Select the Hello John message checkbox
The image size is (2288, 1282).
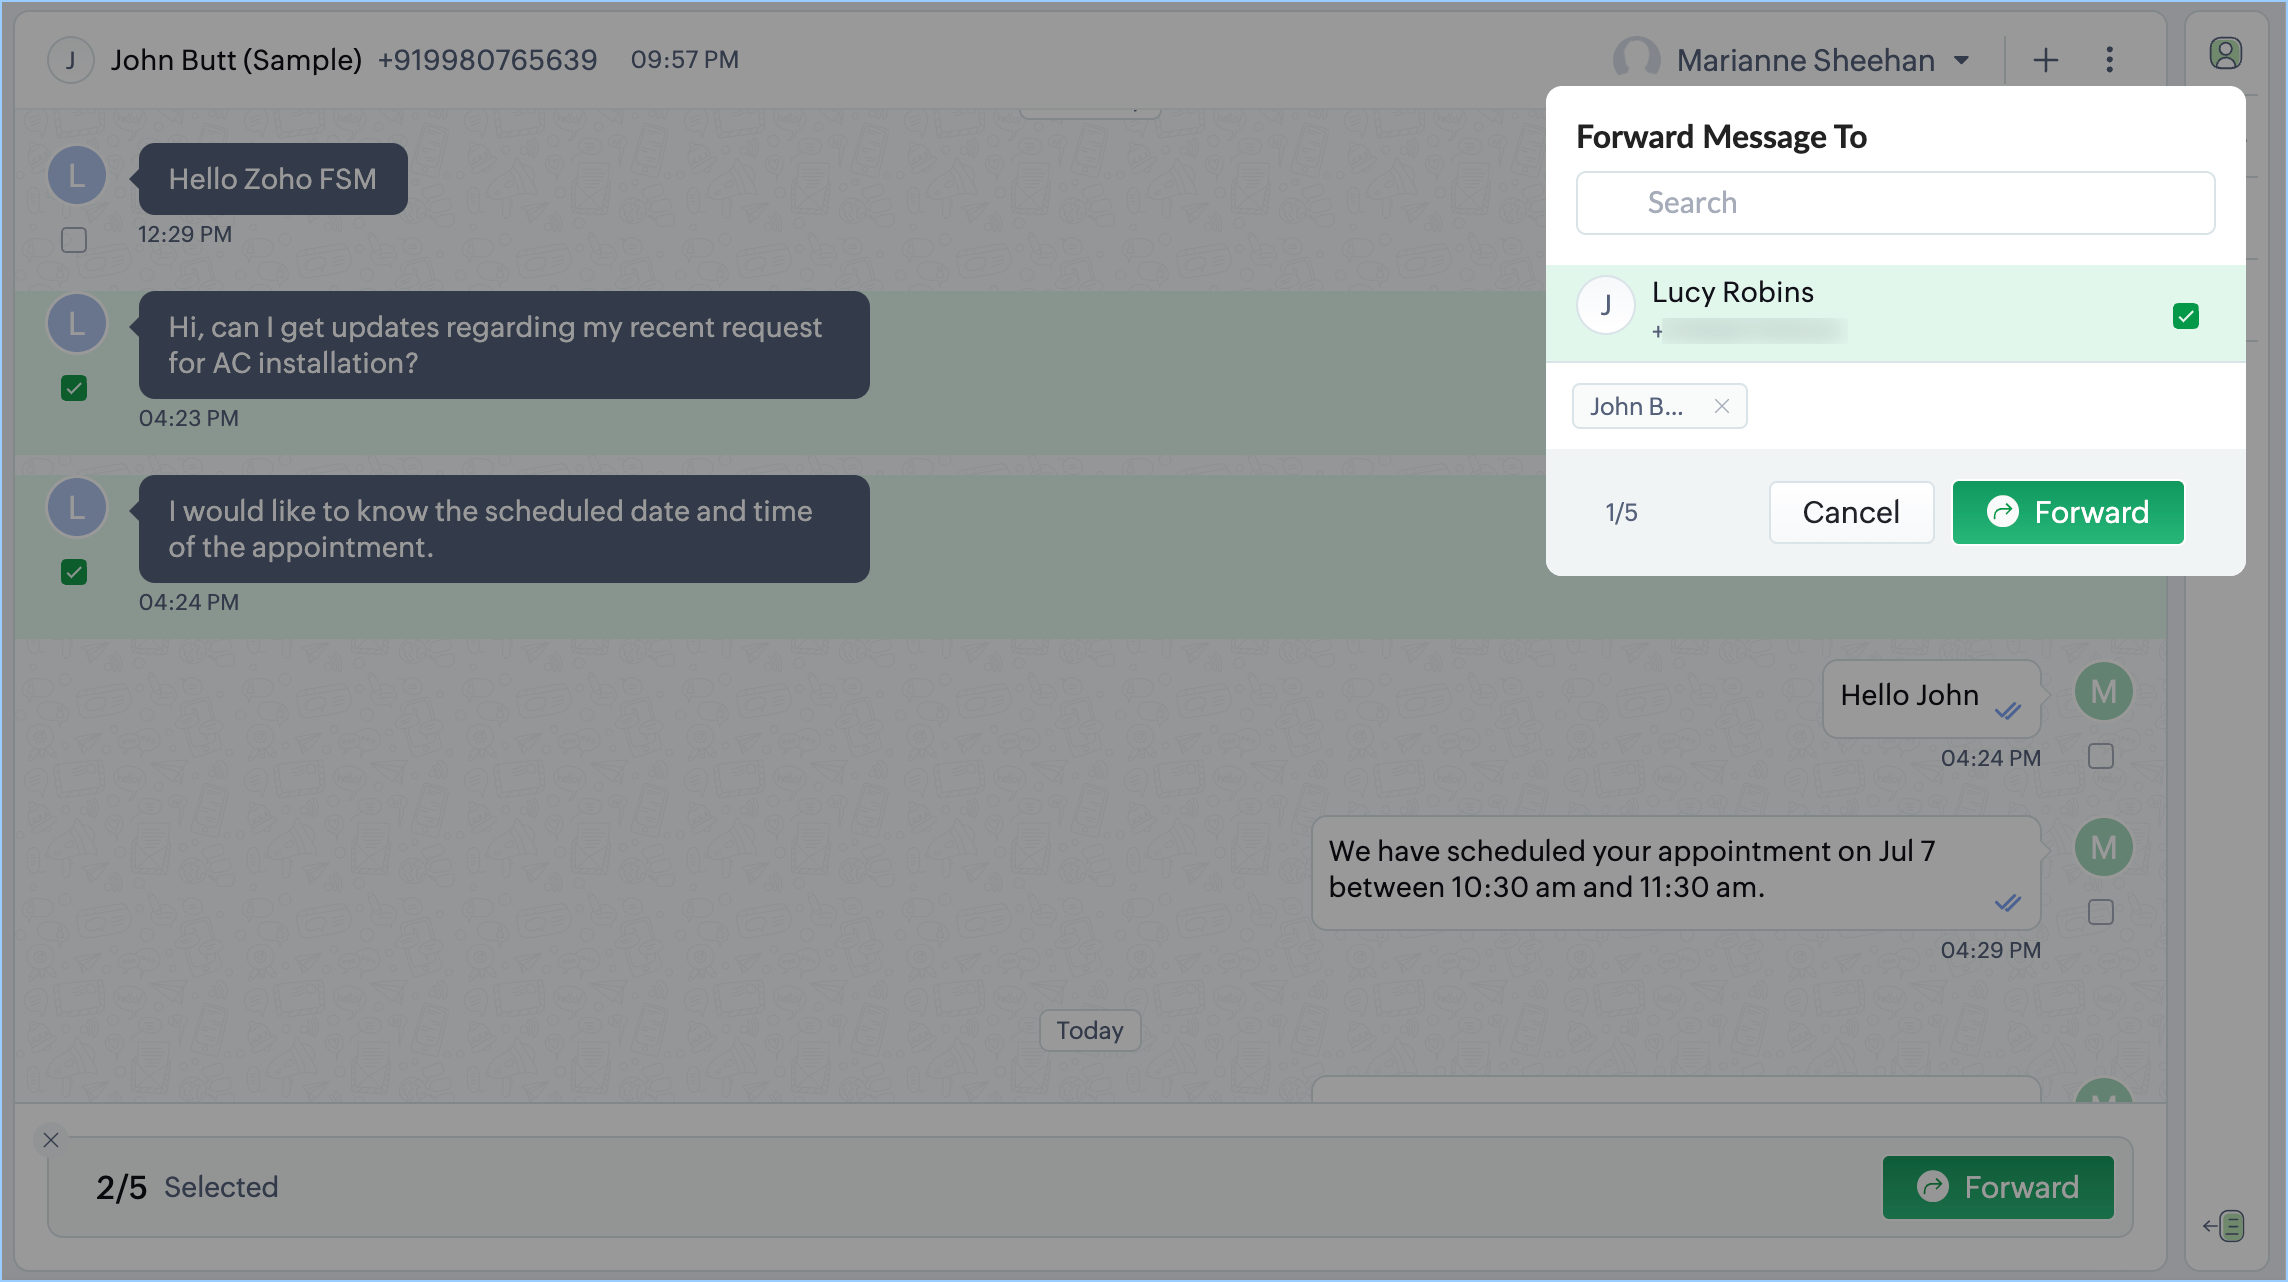point(2100,756)
